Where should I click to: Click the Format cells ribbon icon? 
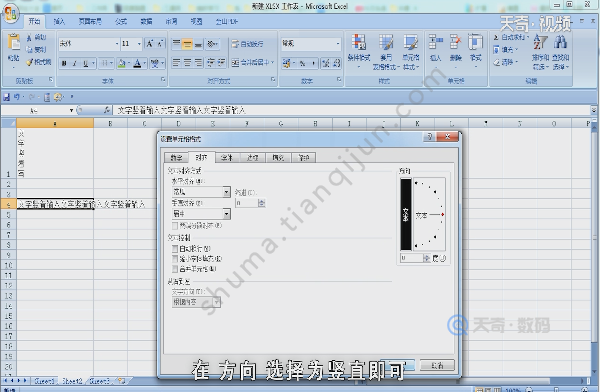click(475, 41)
